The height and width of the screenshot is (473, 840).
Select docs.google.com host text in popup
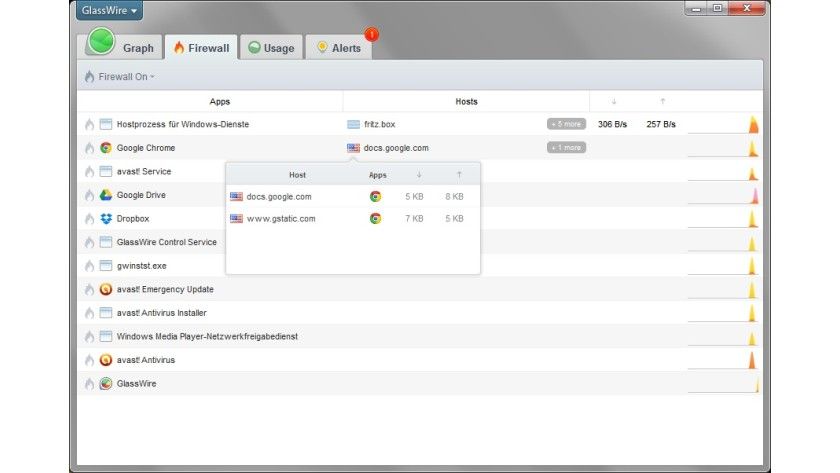279,197
